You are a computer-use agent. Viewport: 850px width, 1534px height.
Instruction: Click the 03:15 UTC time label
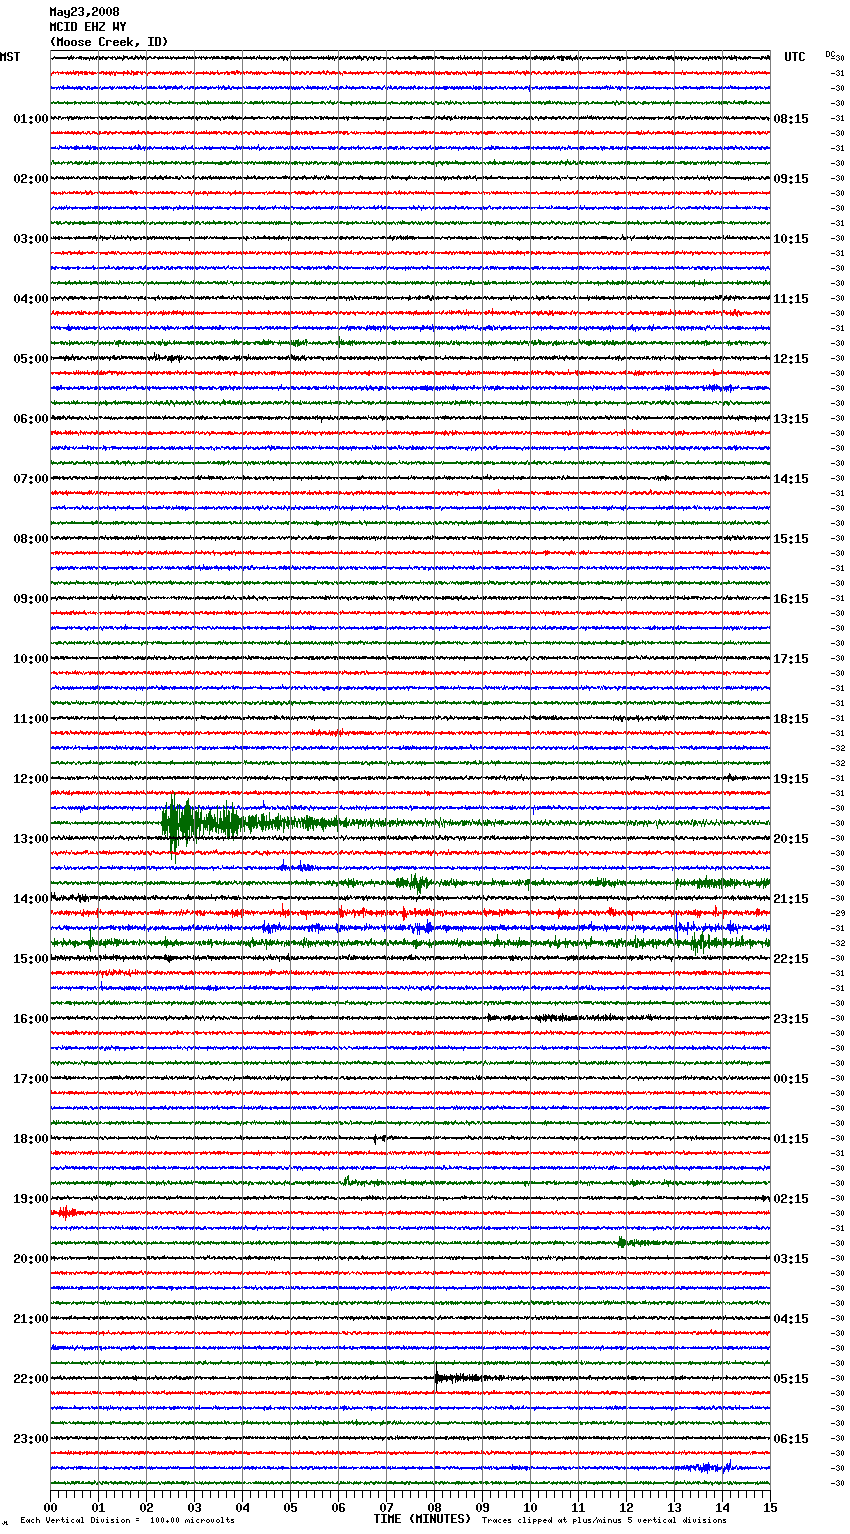click(x=791, y=1259)
